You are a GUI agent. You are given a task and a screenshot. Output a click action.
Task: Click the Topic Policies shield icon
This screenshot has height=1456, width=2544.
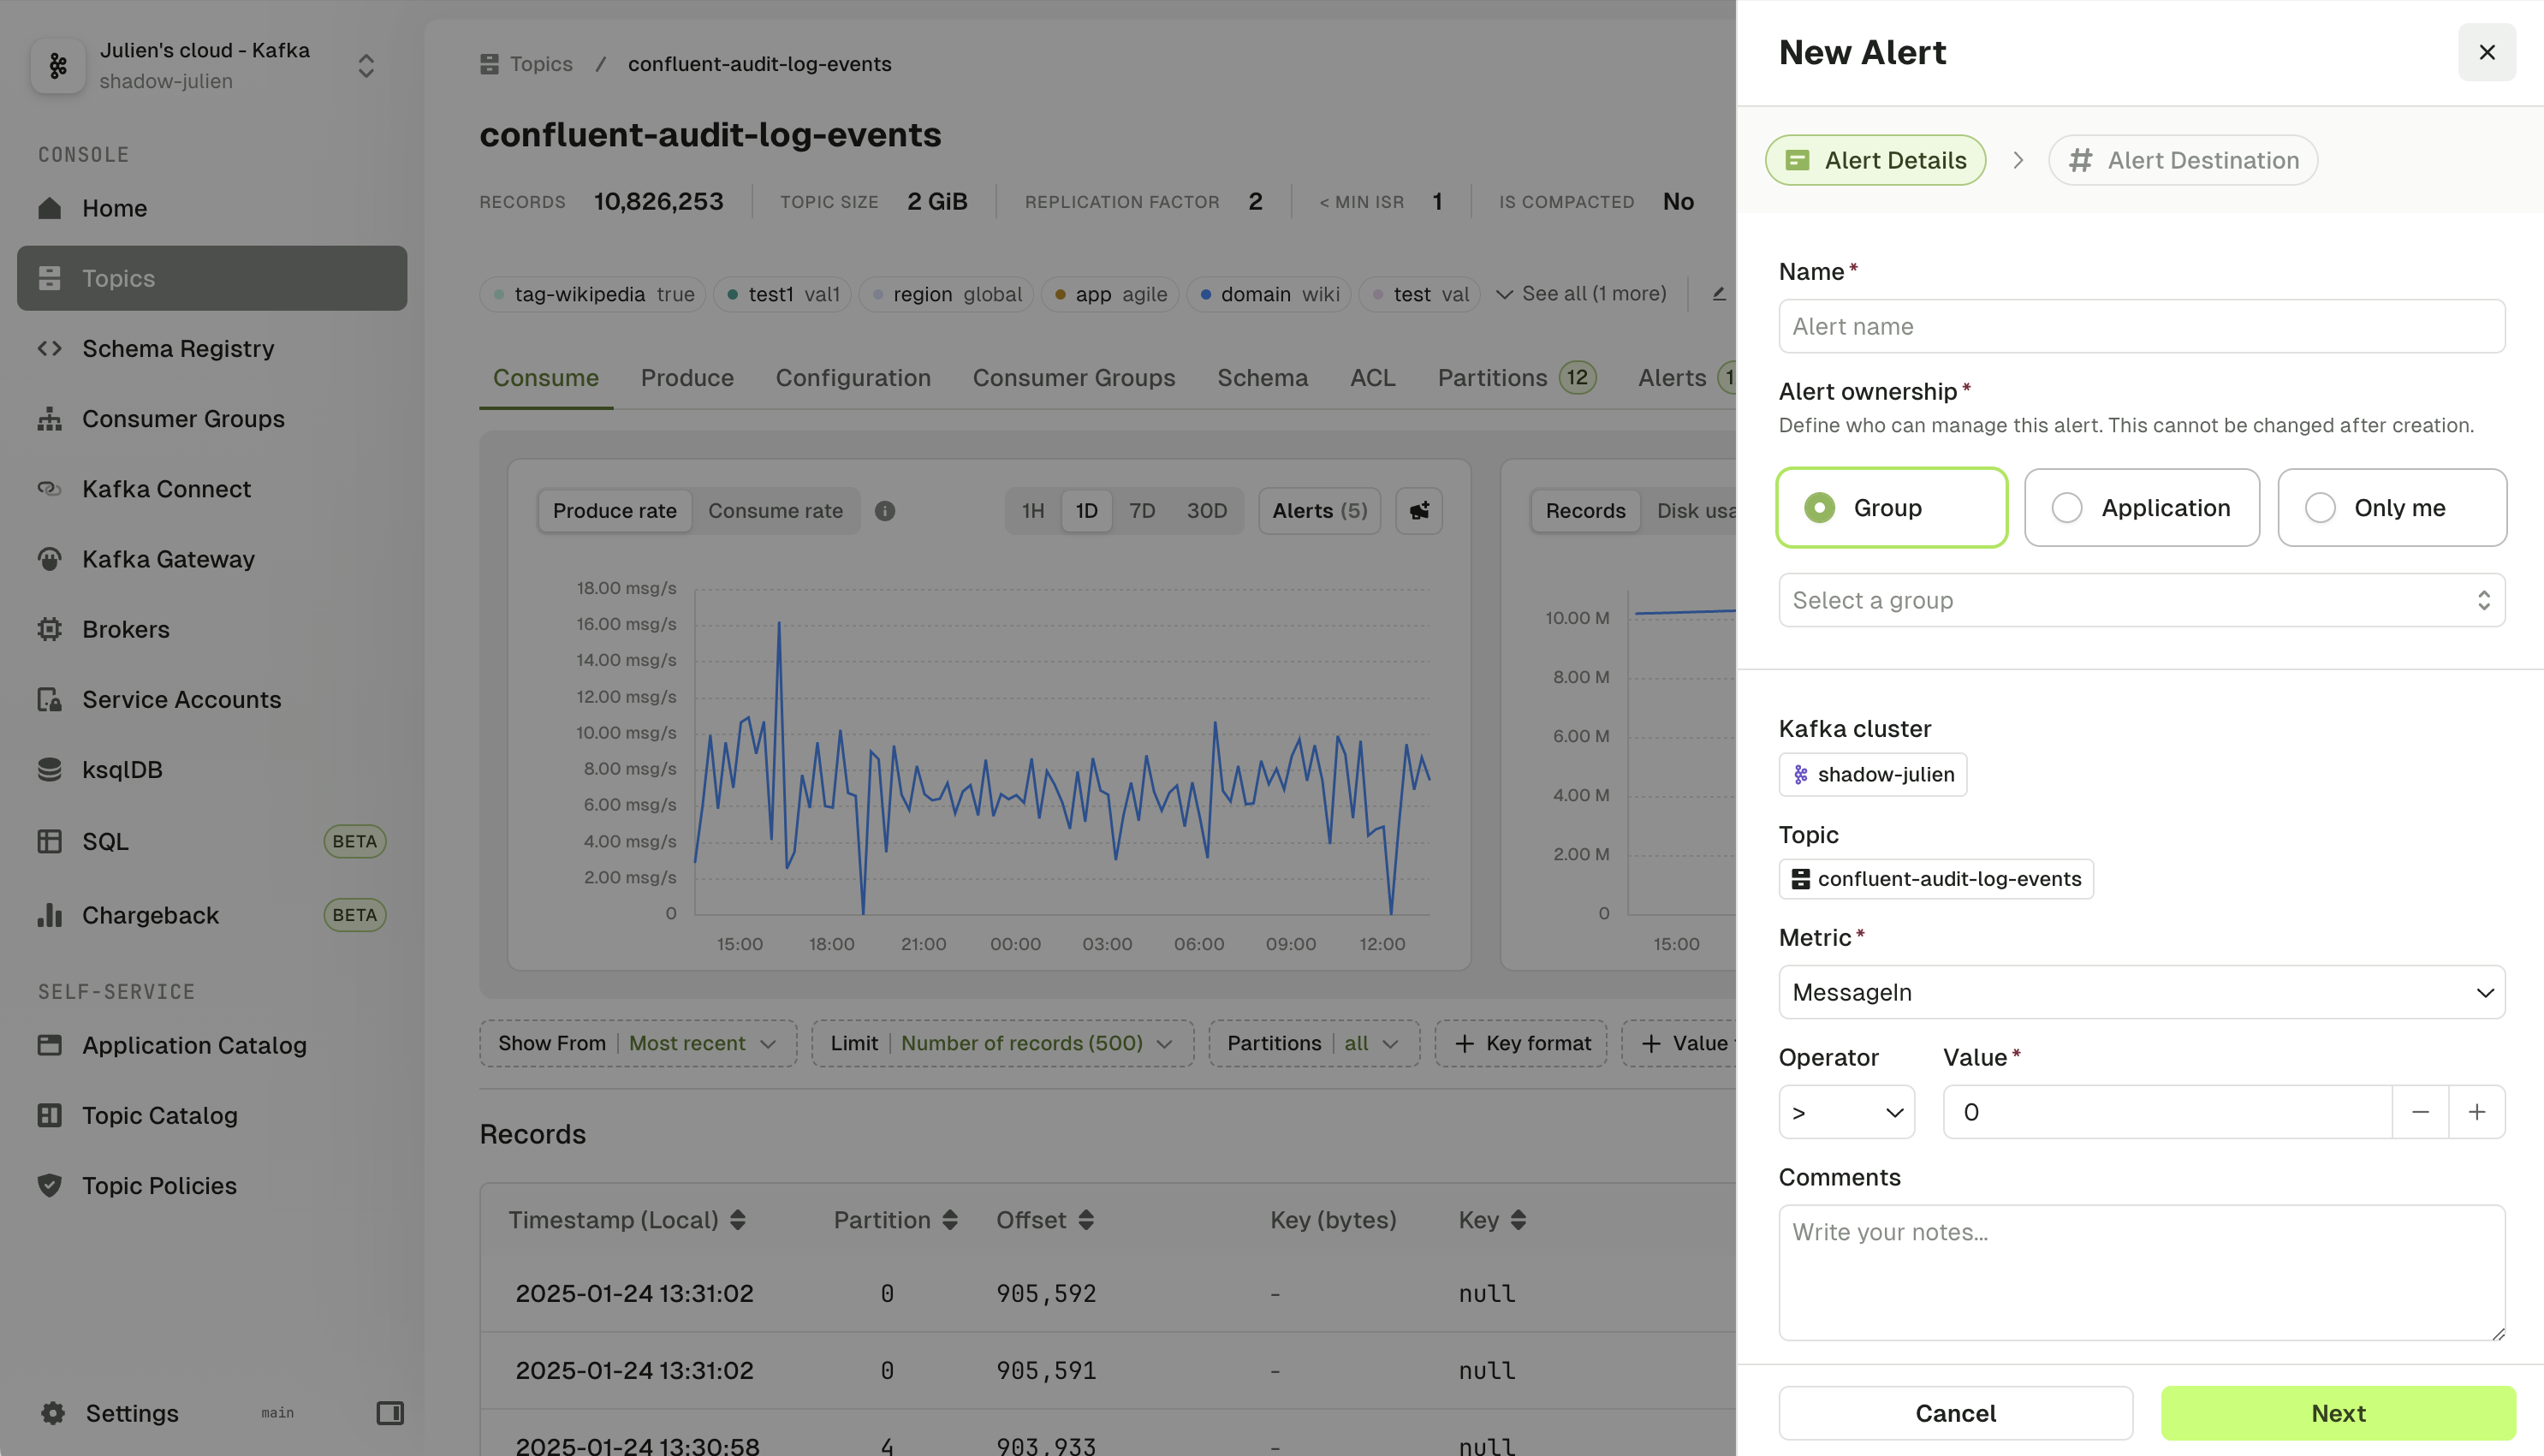(x=49, y=1185)
